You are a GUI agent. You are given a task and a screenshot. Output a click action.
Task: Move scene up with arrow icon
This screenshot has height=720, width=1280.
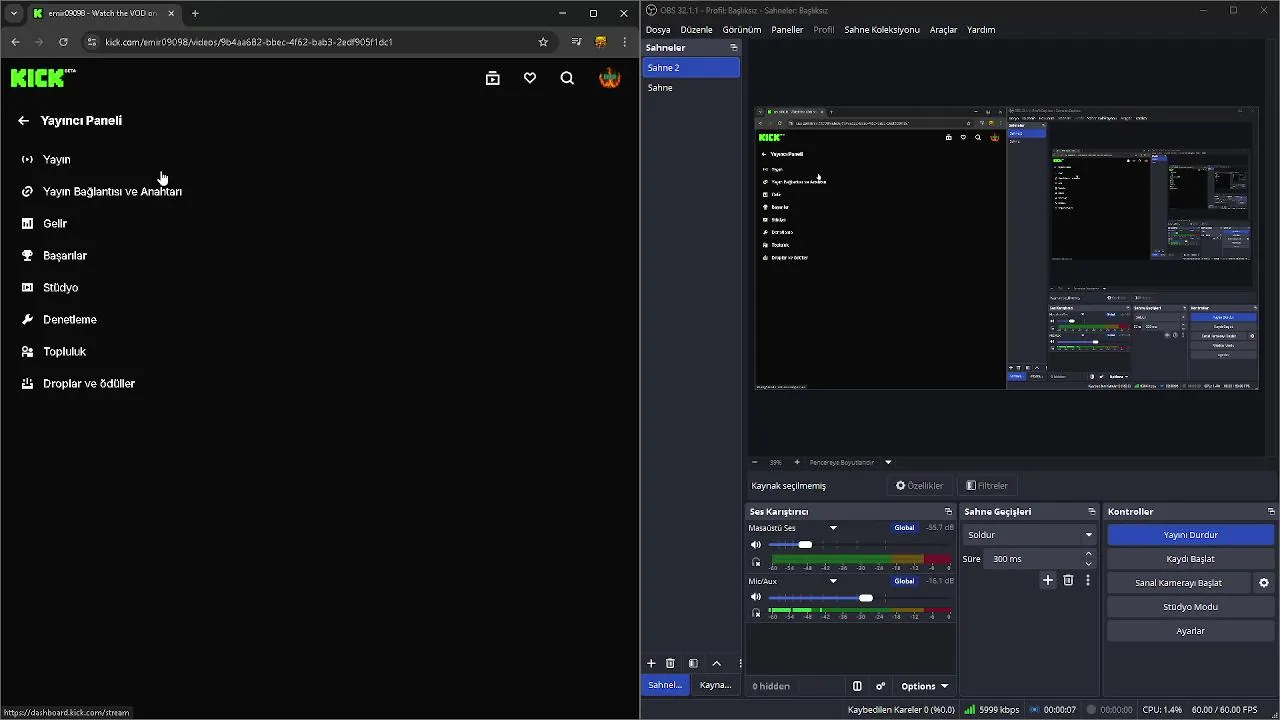tap(716, 663)
